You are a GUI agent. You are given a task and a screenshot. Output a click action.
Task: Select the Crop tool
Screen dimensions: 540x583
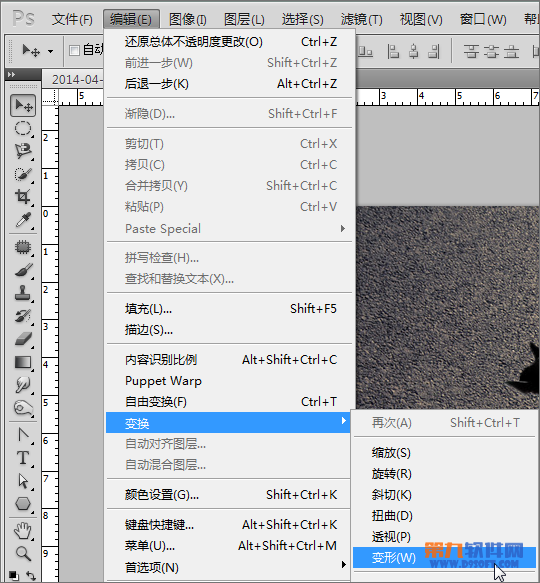(23, 197)
